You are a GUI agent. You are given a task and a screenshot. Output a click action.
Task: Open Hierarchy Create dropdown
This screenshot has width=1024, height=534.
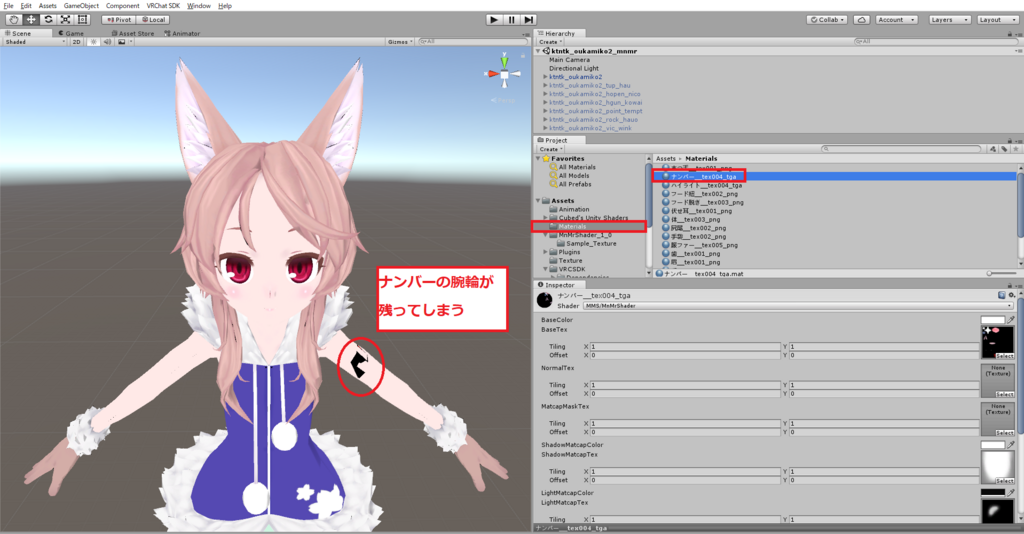point(549,42)
